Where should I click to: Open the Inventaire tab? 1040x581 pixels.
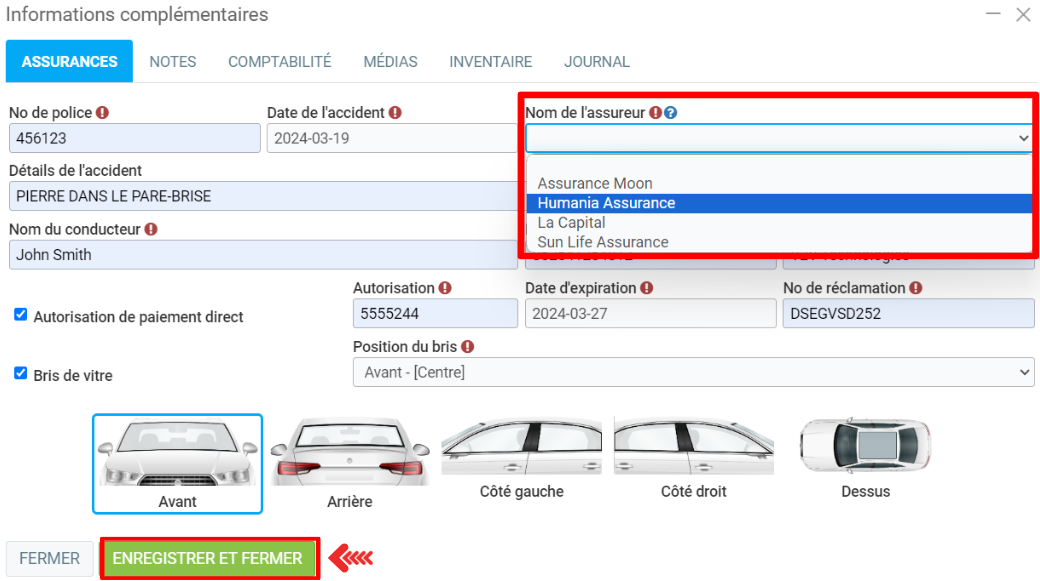pos(490,62)
